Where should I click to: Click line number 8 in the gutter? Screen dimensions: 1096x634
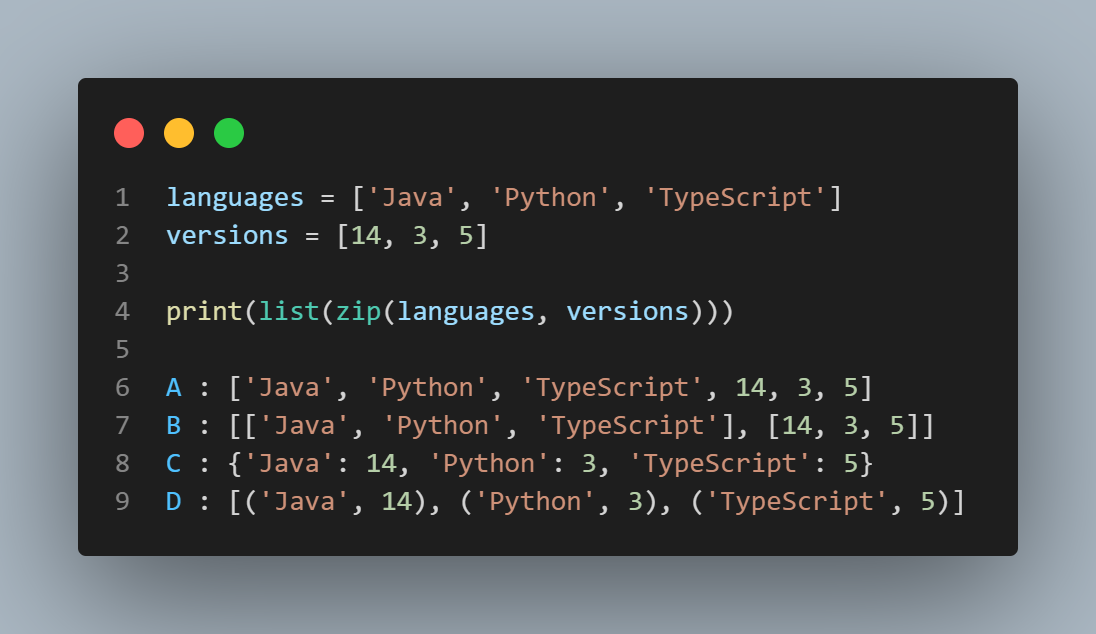click(122, 463)
